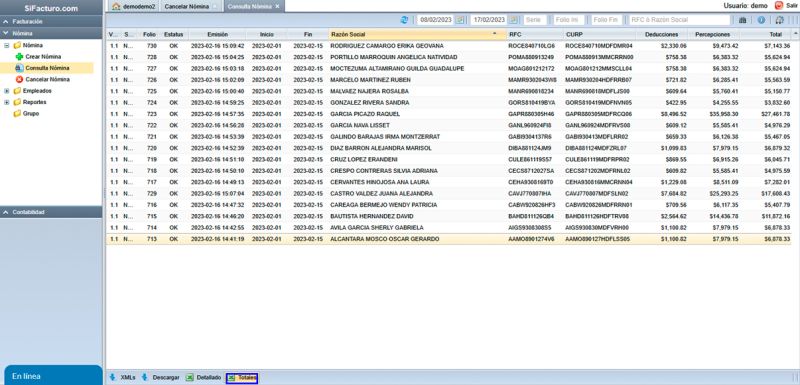Click the green plus Crear Nómina icon
The width and height of the screenshot is (800, 385).
19,57
